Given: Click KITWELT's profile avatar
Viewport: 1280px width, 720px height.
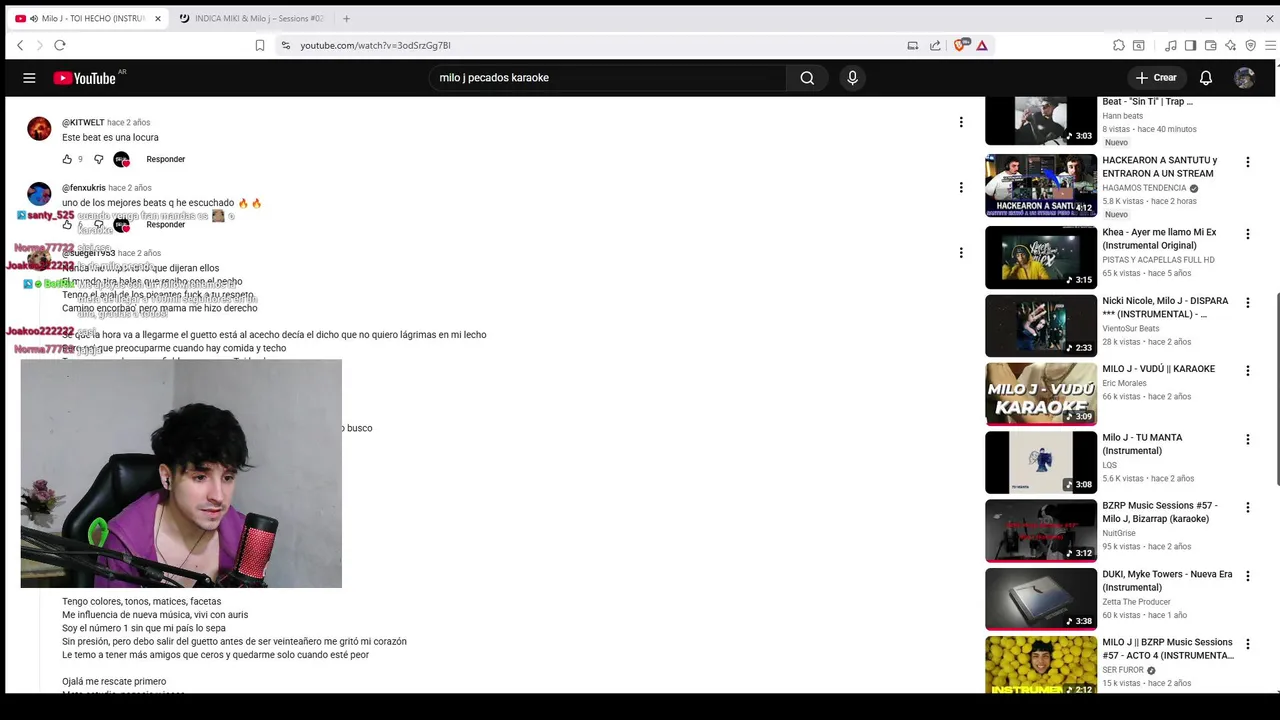Looking at the screenshot, I should pos(39,129).
